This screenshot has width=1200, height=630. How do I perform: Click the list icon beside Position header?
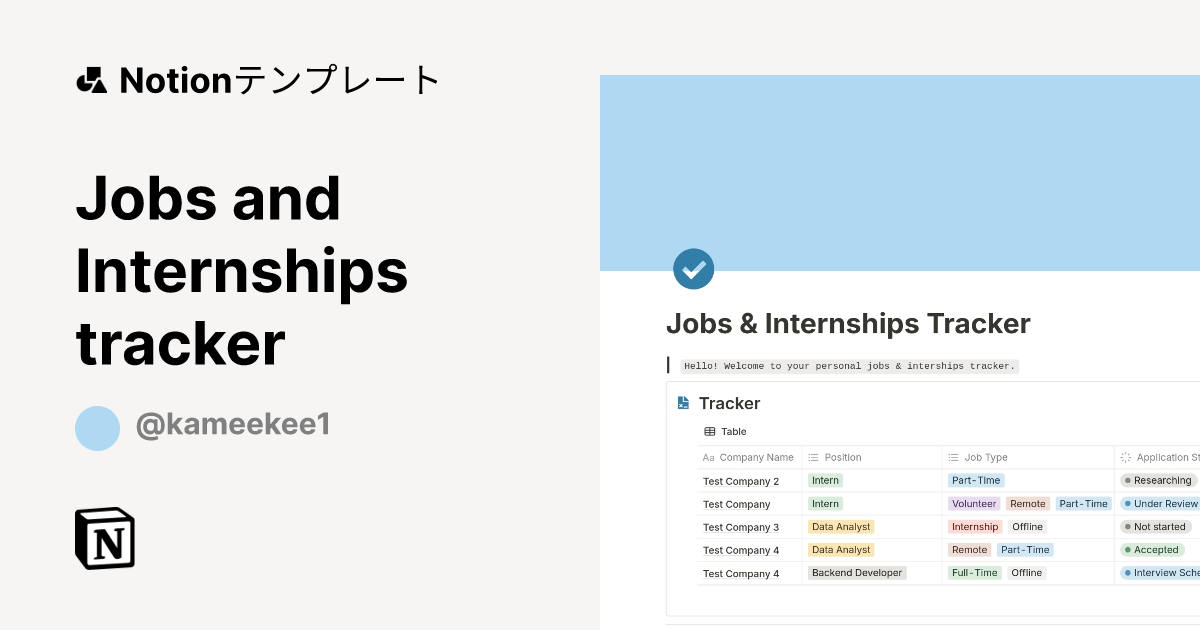[815, 457]
